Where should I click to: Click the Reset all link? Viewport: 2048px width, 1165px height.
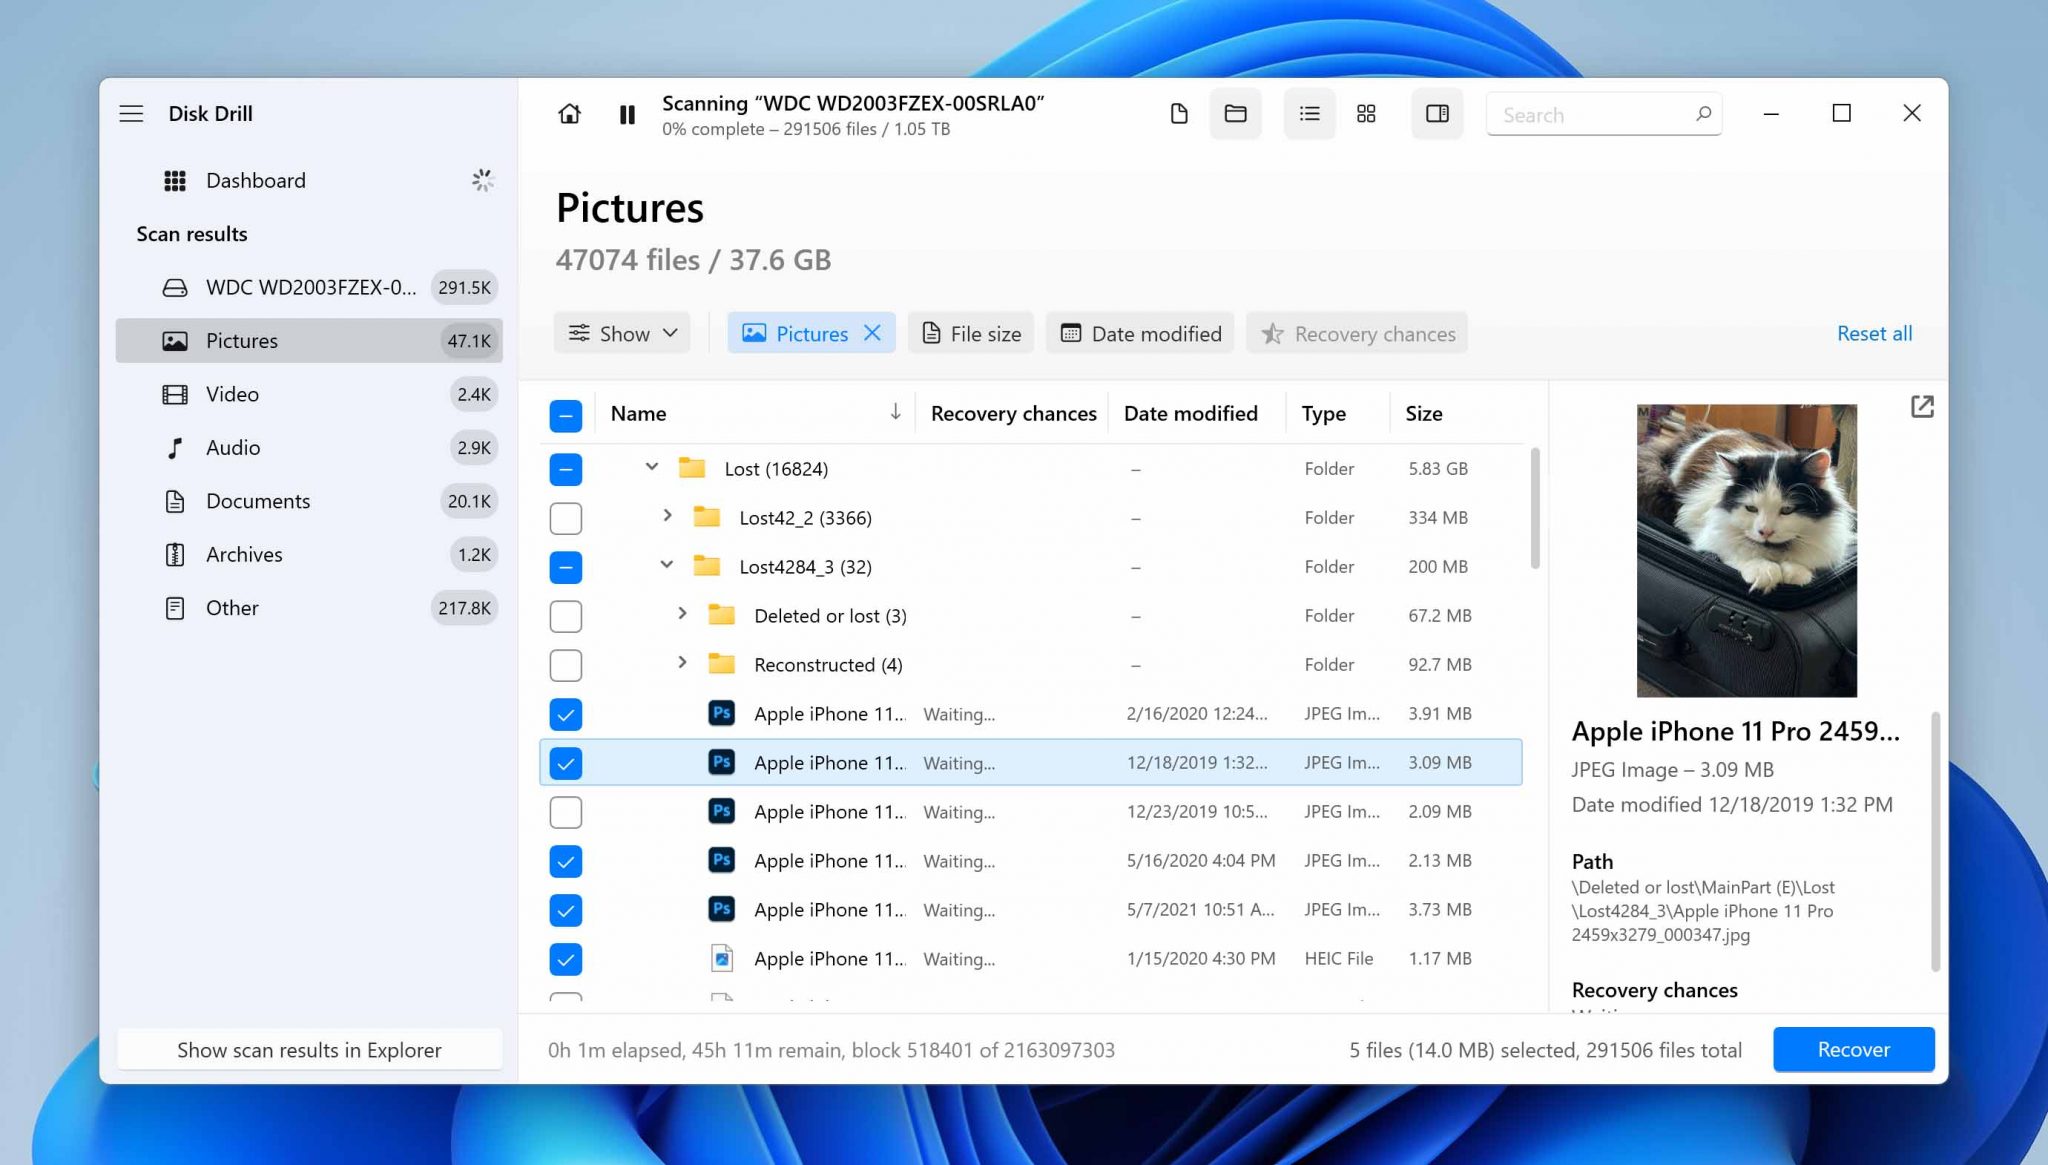1874,333
